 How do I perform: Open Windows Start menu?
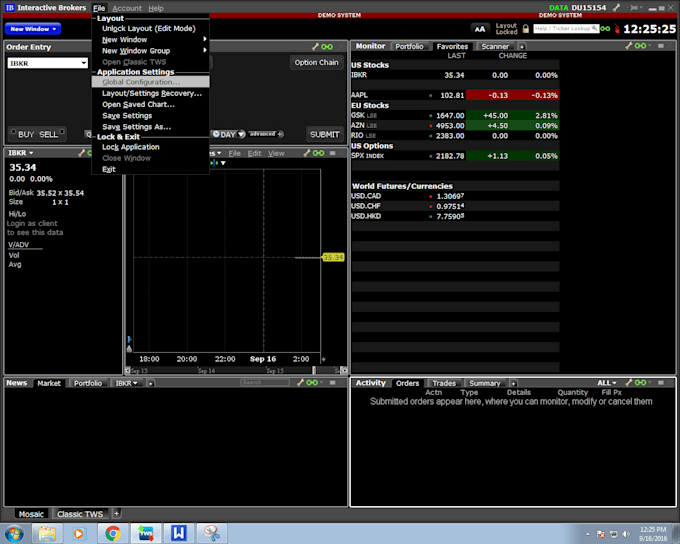pyautogui.click(x=14, y=533)
